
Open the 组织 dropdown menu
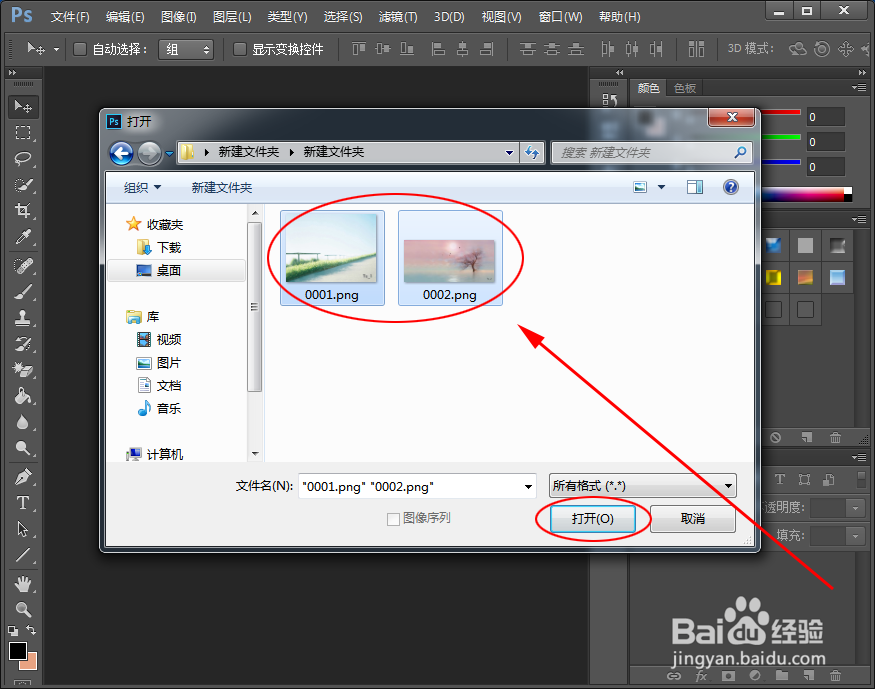[142, 187]
